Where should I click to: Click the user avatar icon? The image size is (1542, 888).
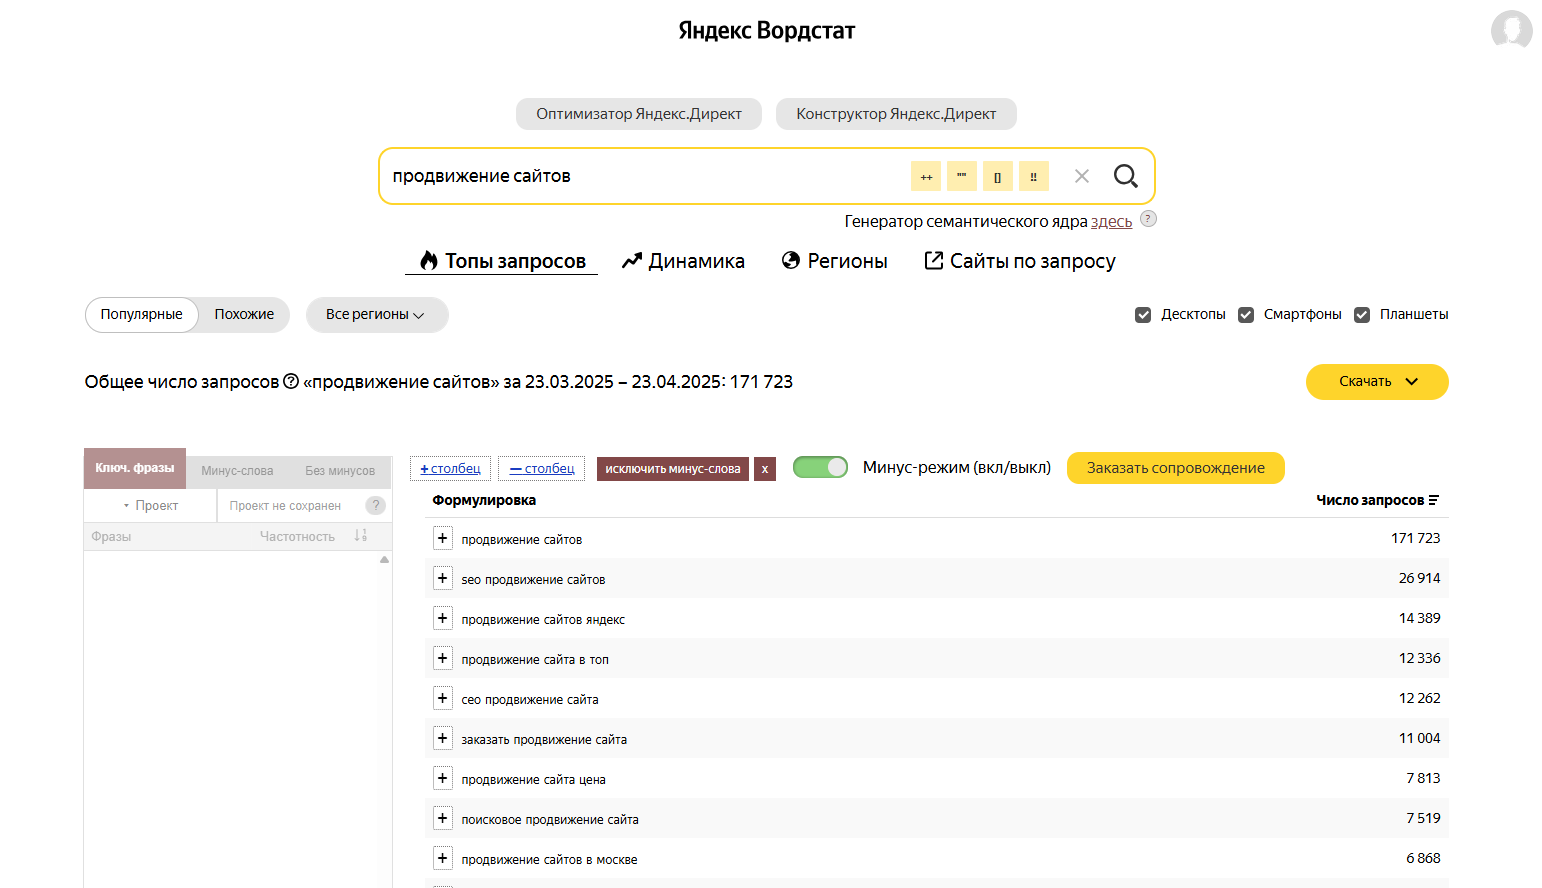[x=1511, y=31]
